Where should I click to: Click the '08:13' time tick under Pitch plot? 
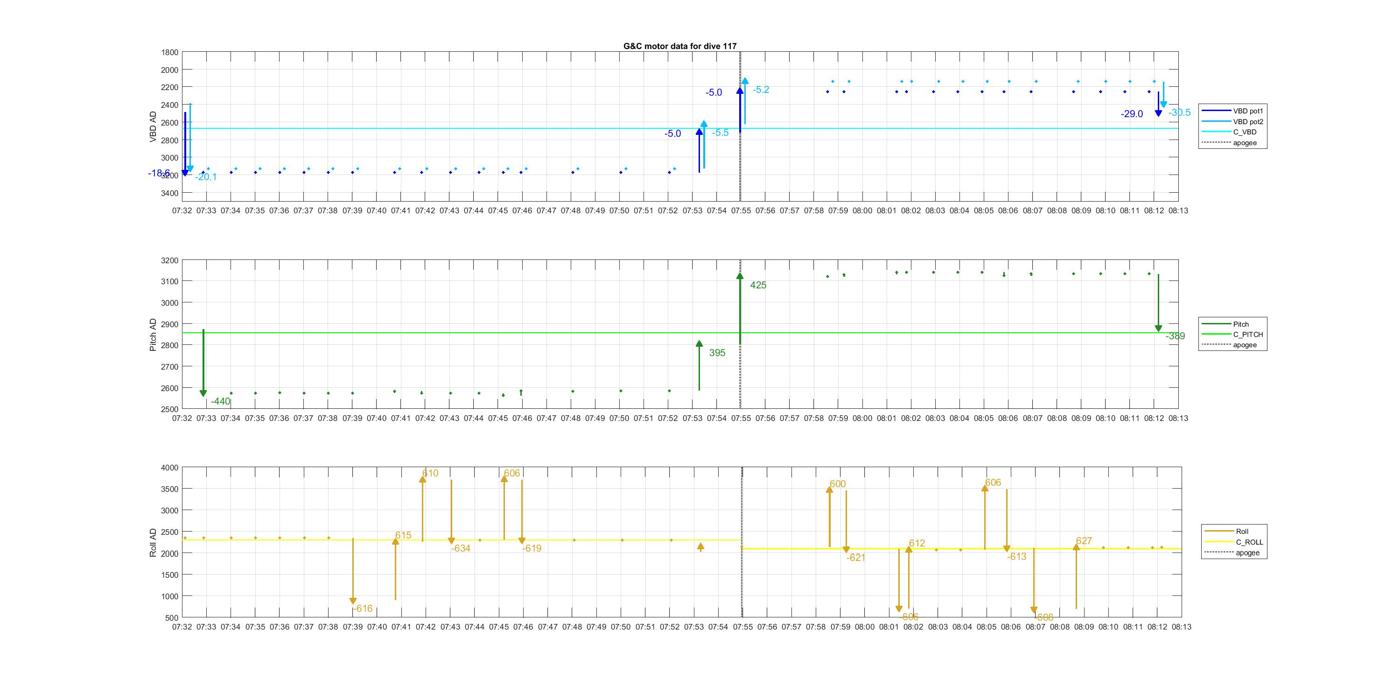[x=1178, y=418]
